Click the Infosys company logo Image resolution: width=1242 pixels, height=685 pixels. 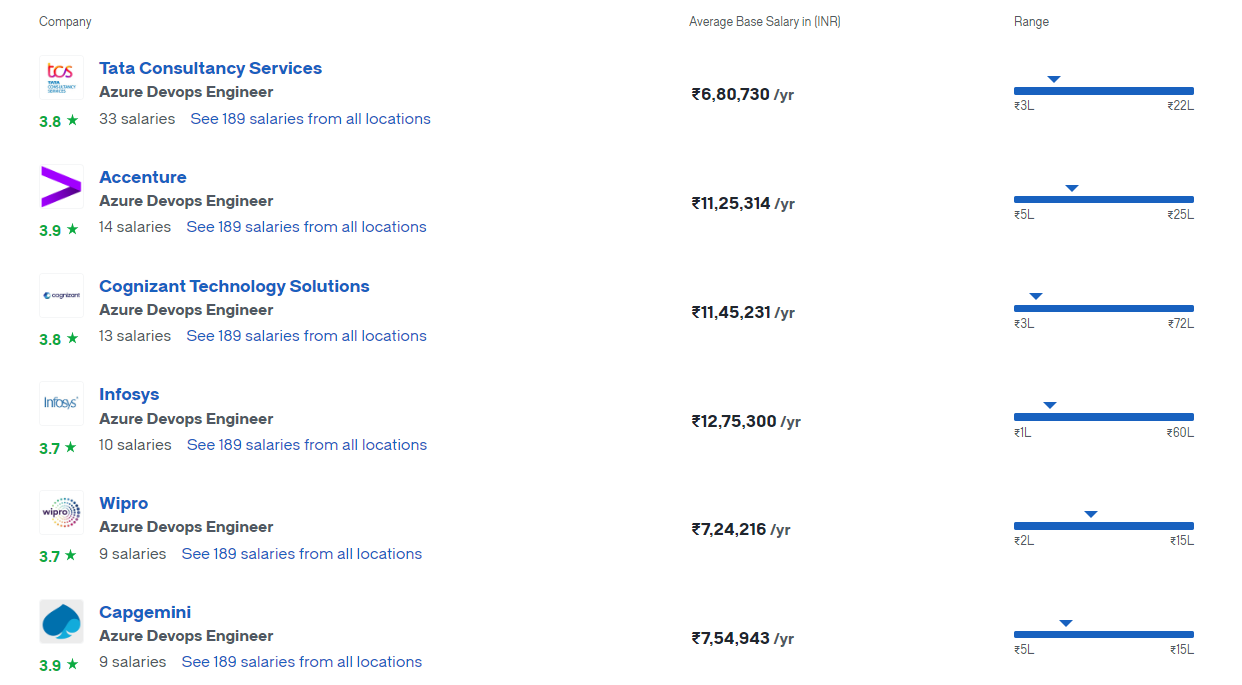coord(61,404)
